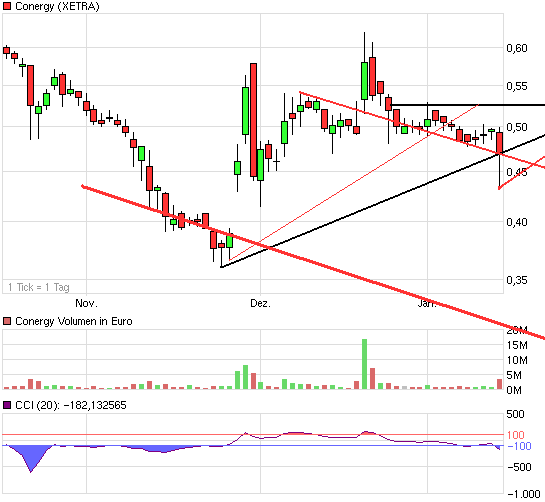Click the 0,55 price axis label
This screenshot has width=545, height=502.
(x=517, y=86)
